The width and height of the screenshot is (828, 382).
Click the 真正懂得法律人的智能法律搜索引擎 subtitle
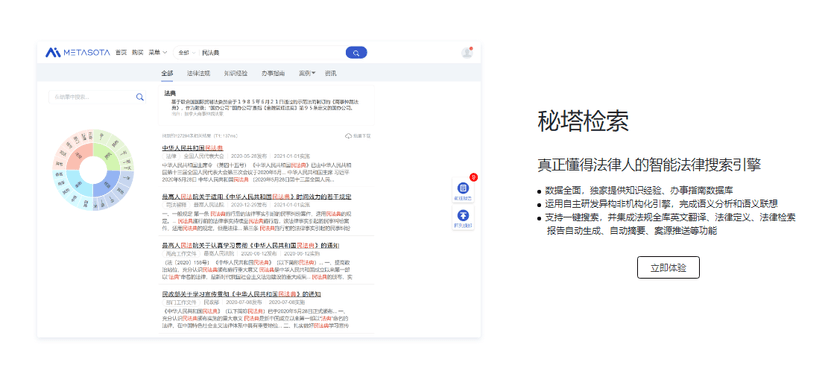(649, 164)
